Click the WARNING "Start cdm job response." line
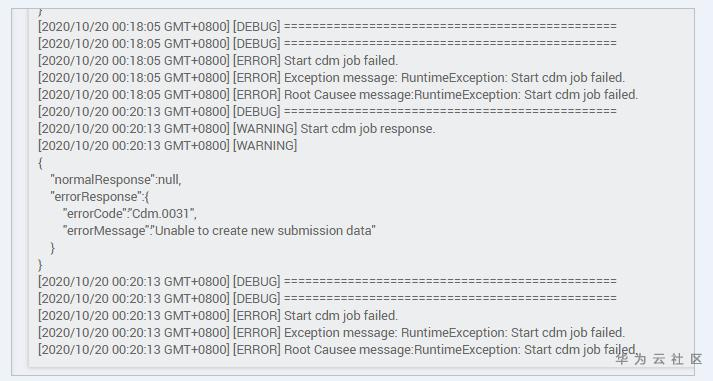713x381 pixels. coord(236,129)
